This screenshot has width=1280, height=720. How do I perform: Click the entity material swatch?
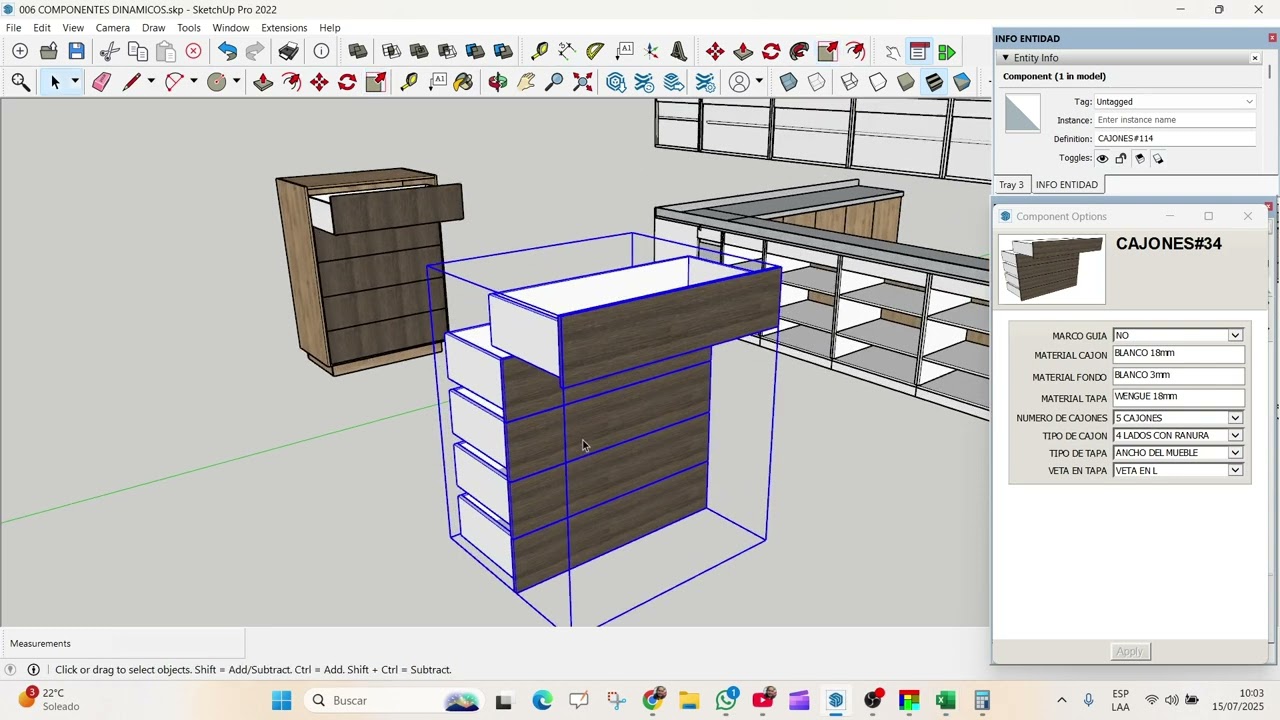(1022, 113)
